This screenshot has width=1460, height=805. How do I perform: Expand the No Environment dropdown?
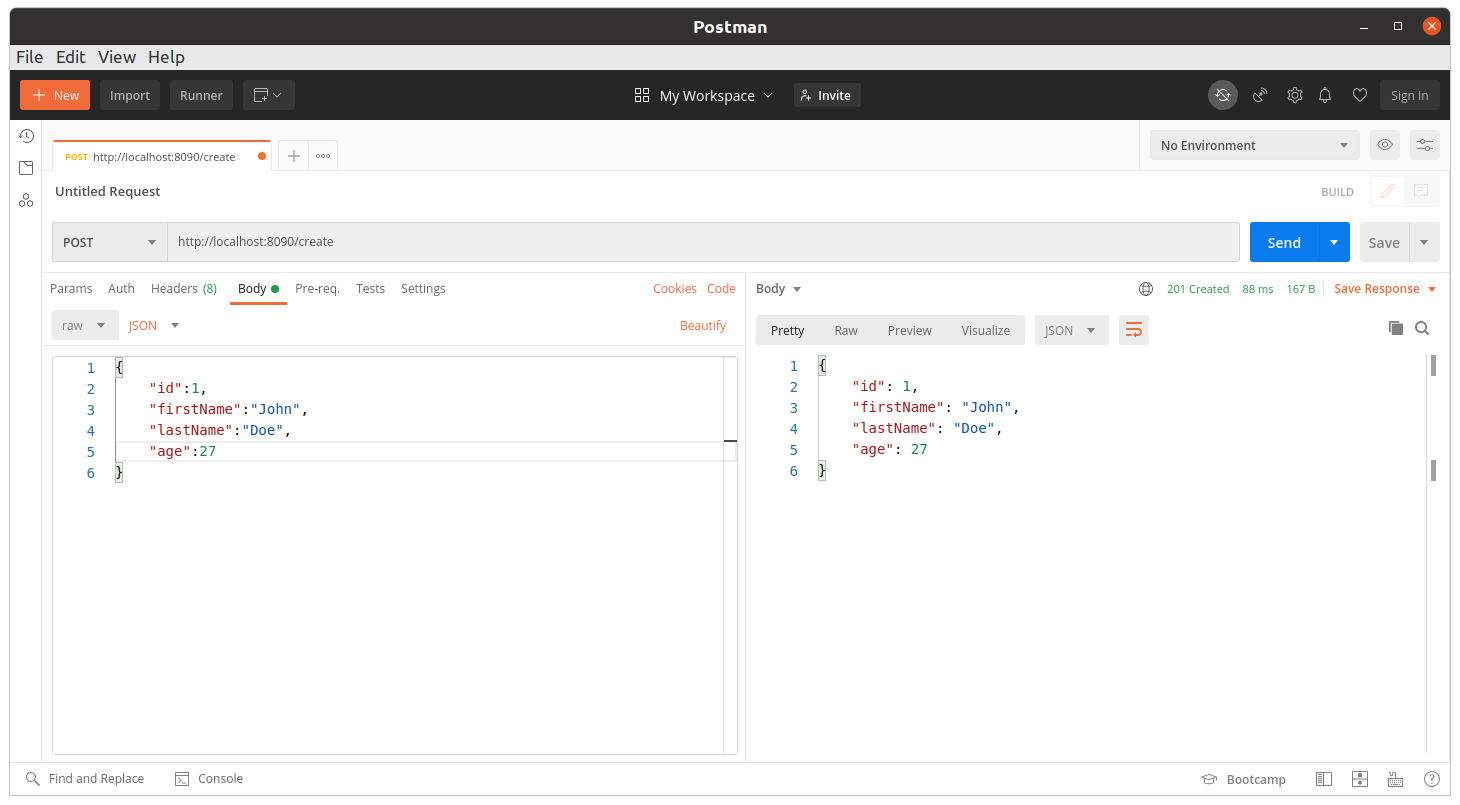click(x=1254, y=145)
